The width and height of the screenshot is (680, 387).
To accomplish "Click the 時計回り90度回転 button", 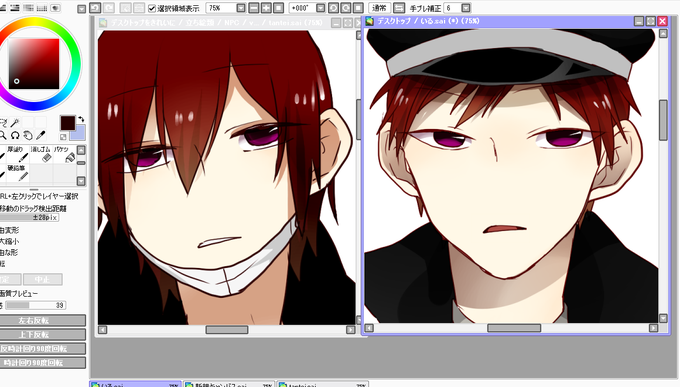I will coord(42,363).
